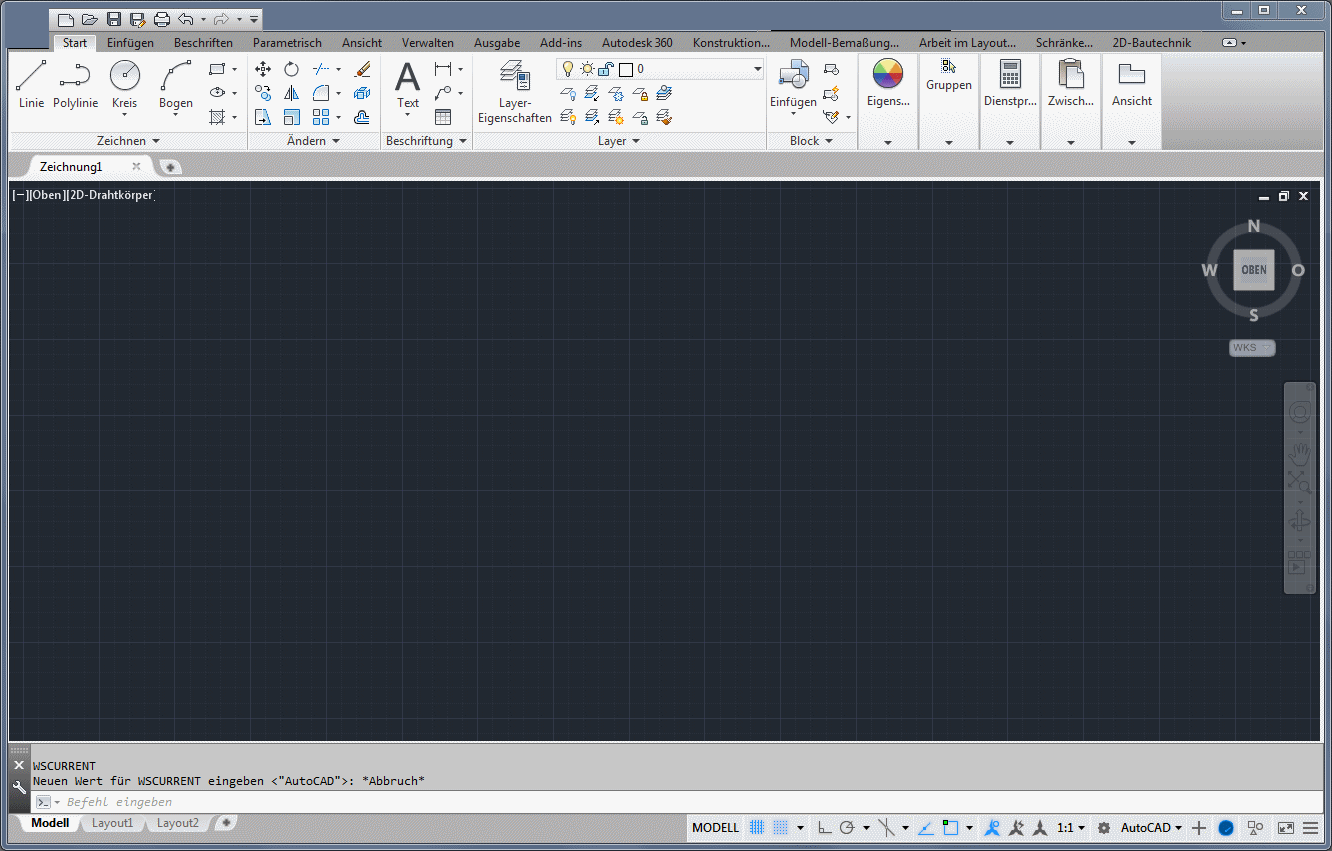The image size is (1332, 851).
Task: Select the Stretch tool icon
Action: 263,117
